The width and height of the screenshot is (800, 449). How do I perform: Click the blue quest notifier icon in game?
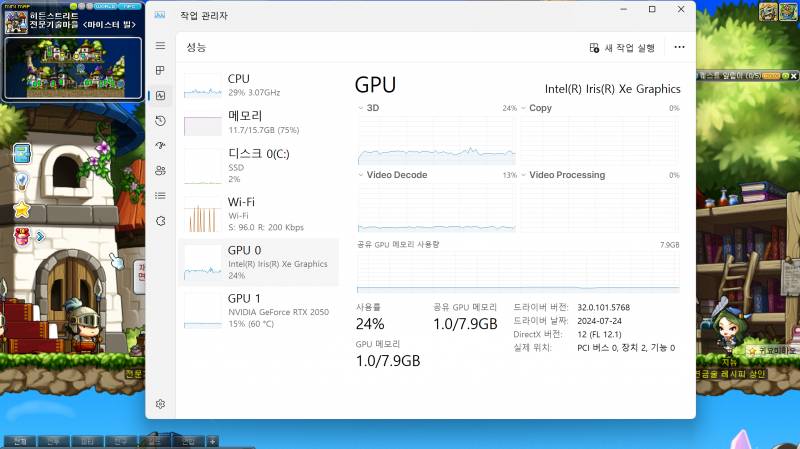click(x=22, y=154)
